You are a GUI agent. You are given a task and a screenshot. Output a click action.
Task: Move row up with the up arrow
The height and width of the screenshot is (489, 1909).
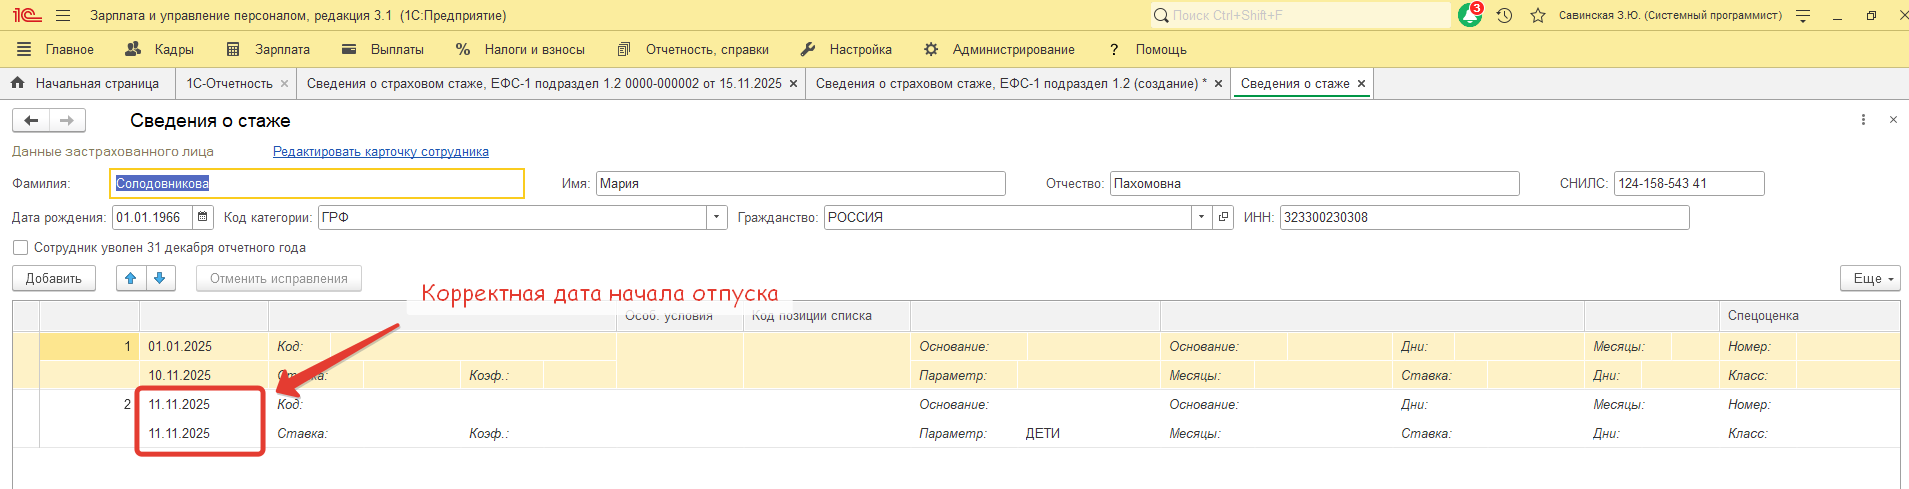pos(131,279)
